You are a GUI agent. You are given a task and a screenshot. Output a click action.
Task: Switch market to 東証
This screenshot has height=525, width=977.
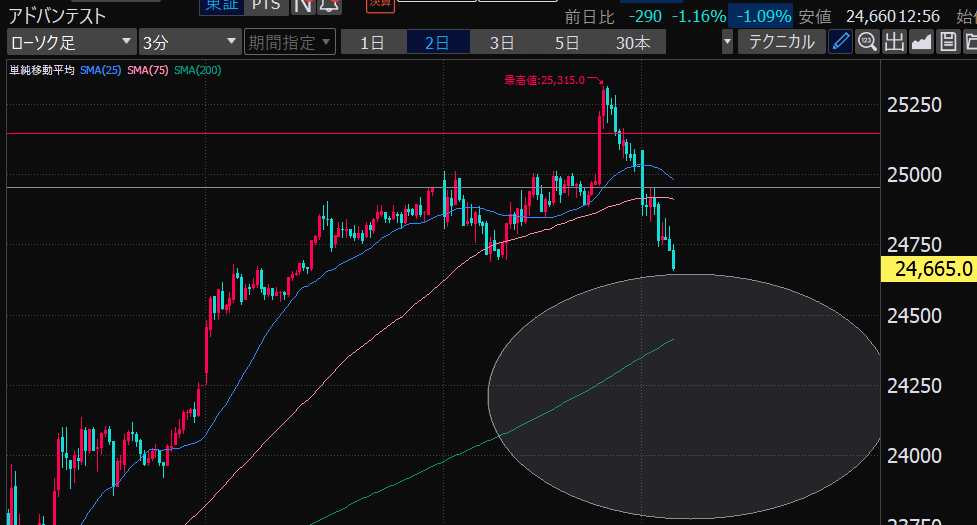pyautogui.click(x=218, y=5)
